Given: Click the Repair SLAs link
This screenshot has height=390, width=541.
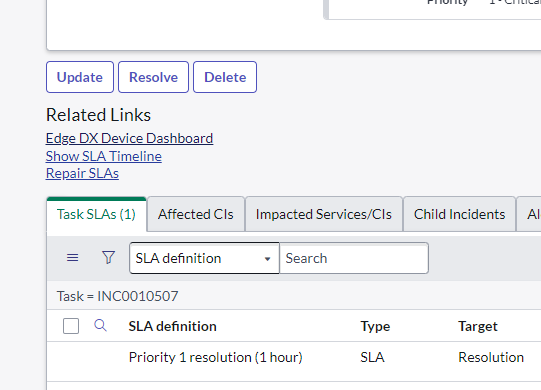Looking at the screenshot, I should pos(82,173).
